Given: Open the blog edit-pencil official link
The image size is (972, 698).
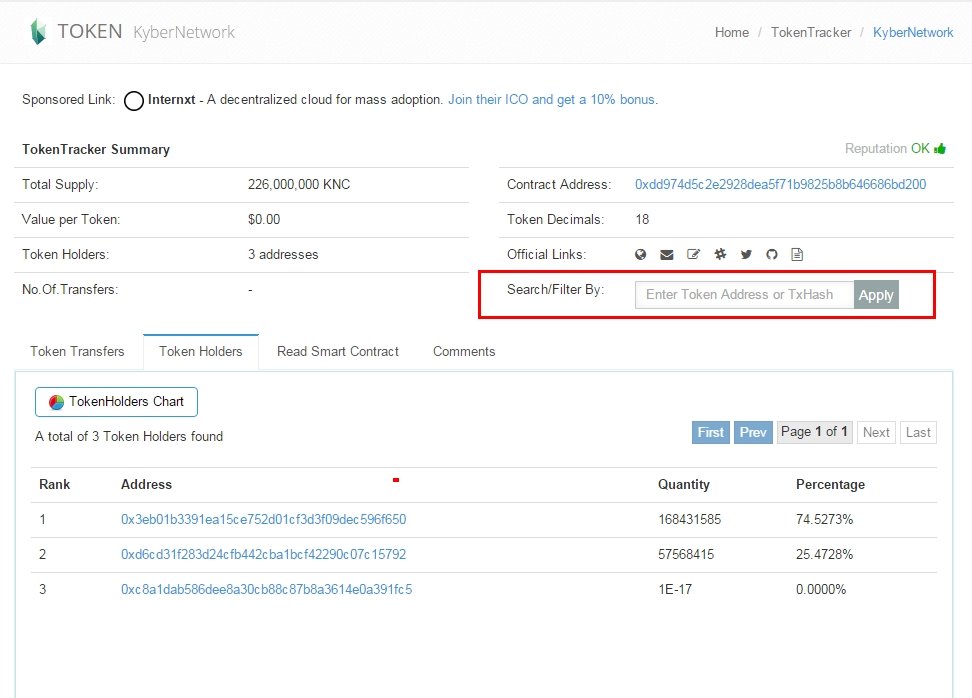Looking at the screenshot, I should [x=693, y=254].
